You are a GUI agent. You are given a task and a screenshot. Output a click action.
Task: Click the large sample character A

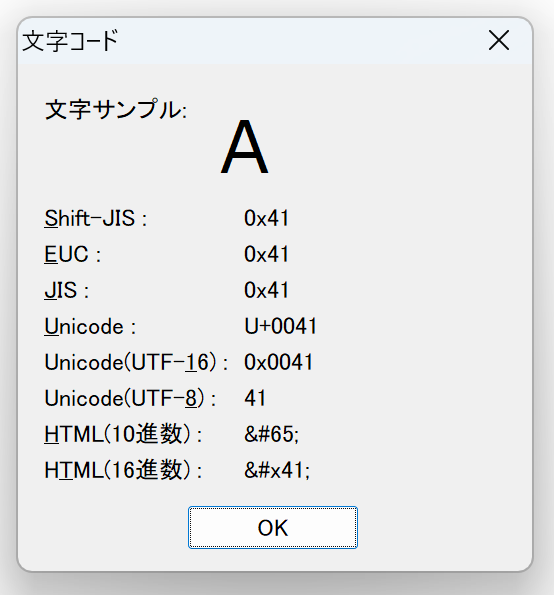point(244,147)
